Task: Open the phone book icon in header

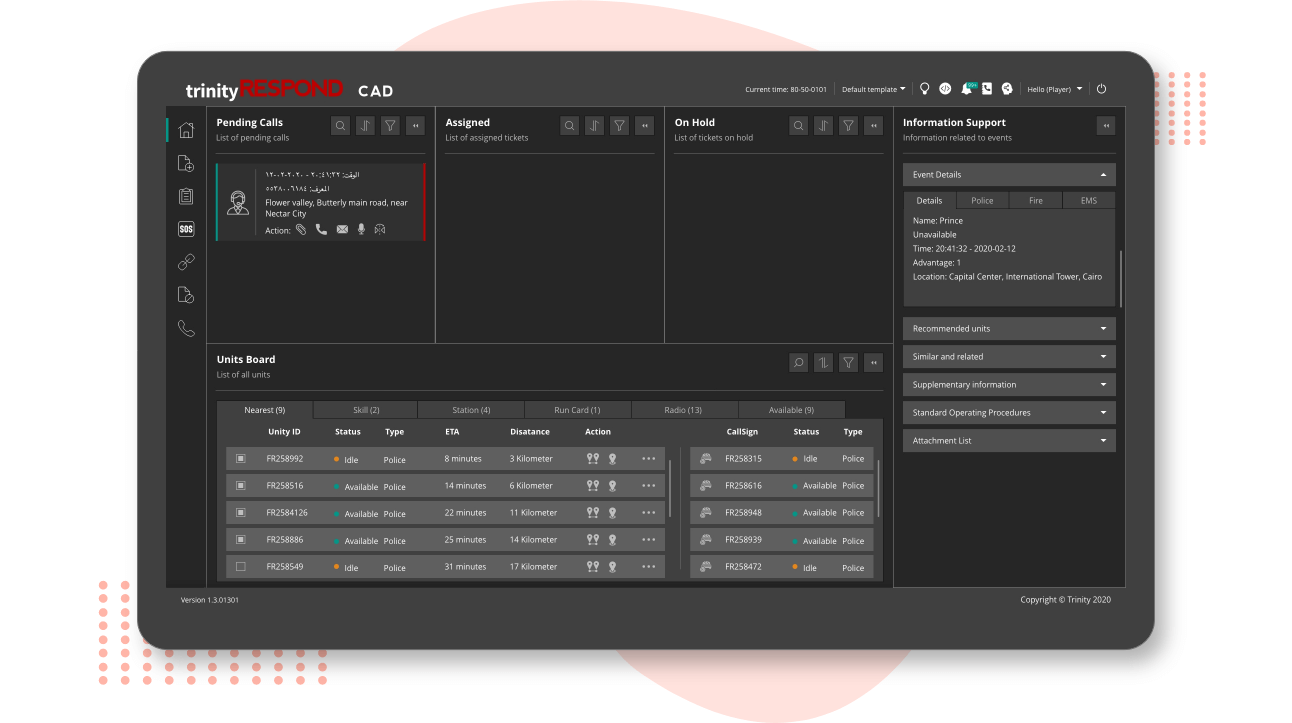Action: coord(987,88)
